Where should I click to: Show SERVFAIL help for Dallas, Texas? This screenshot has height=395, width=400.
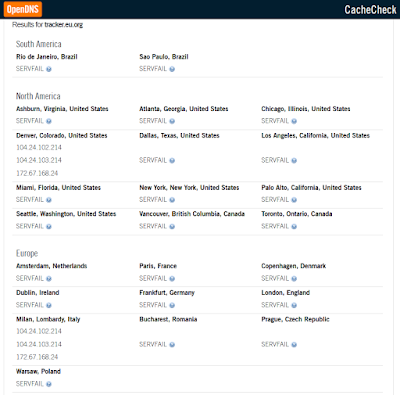(x=172, y=161)
